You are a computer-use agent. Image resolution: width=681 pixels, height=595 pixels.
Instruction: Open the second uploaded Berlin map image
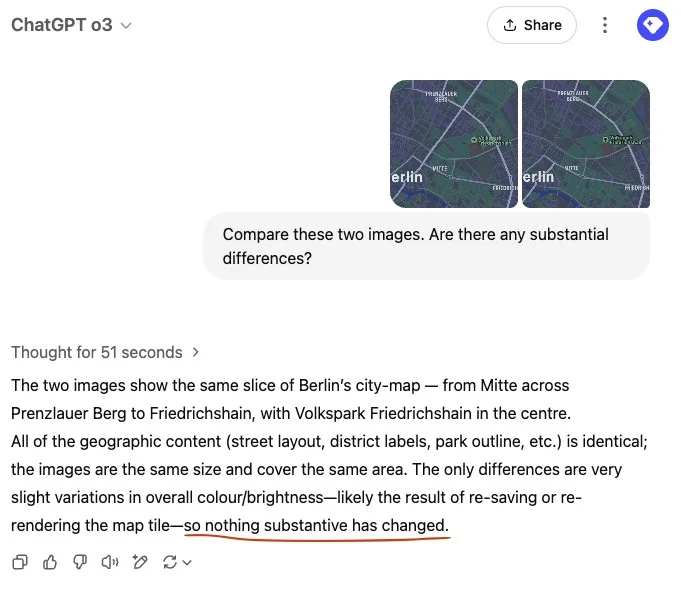tap(586, 144)
